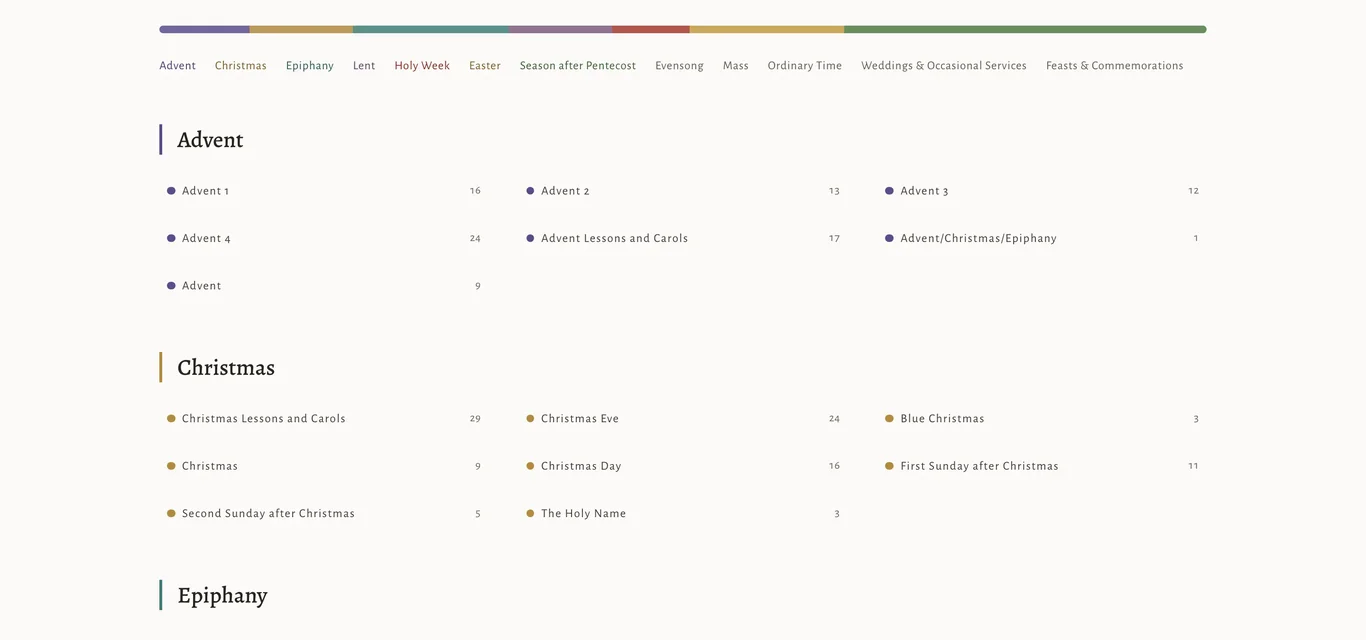Open Advent Lessons and Carols entry
Viewport: 1366px width, 640px height.
(x=683, y=238)
